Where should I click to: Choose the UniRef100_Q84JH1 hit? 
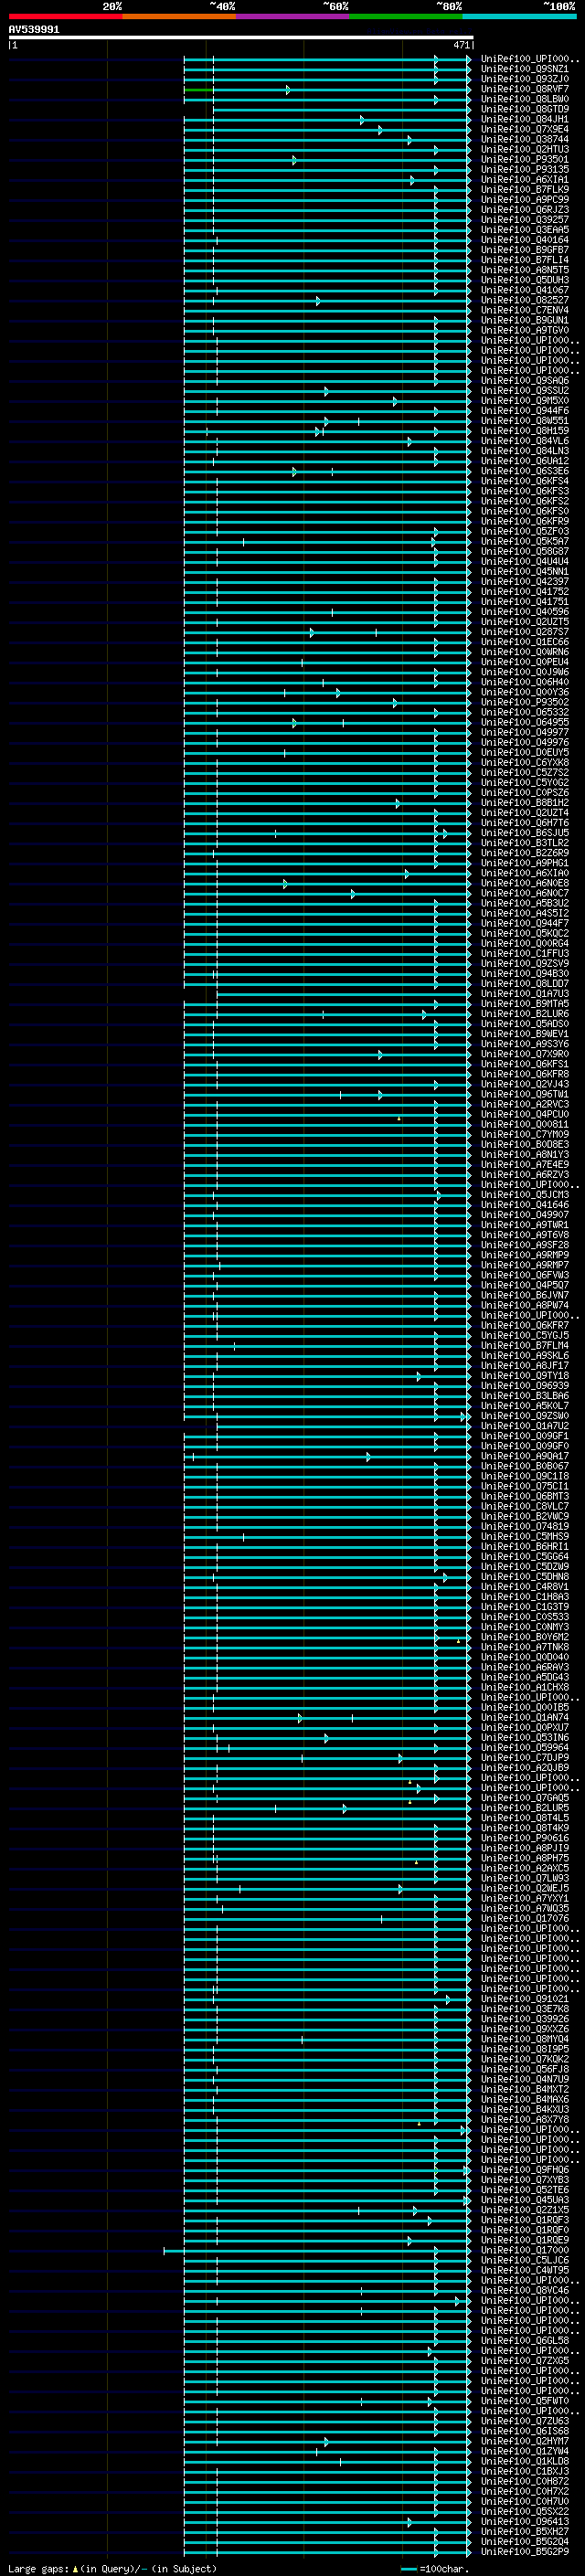pyautogui.click(x=525, y=119)
